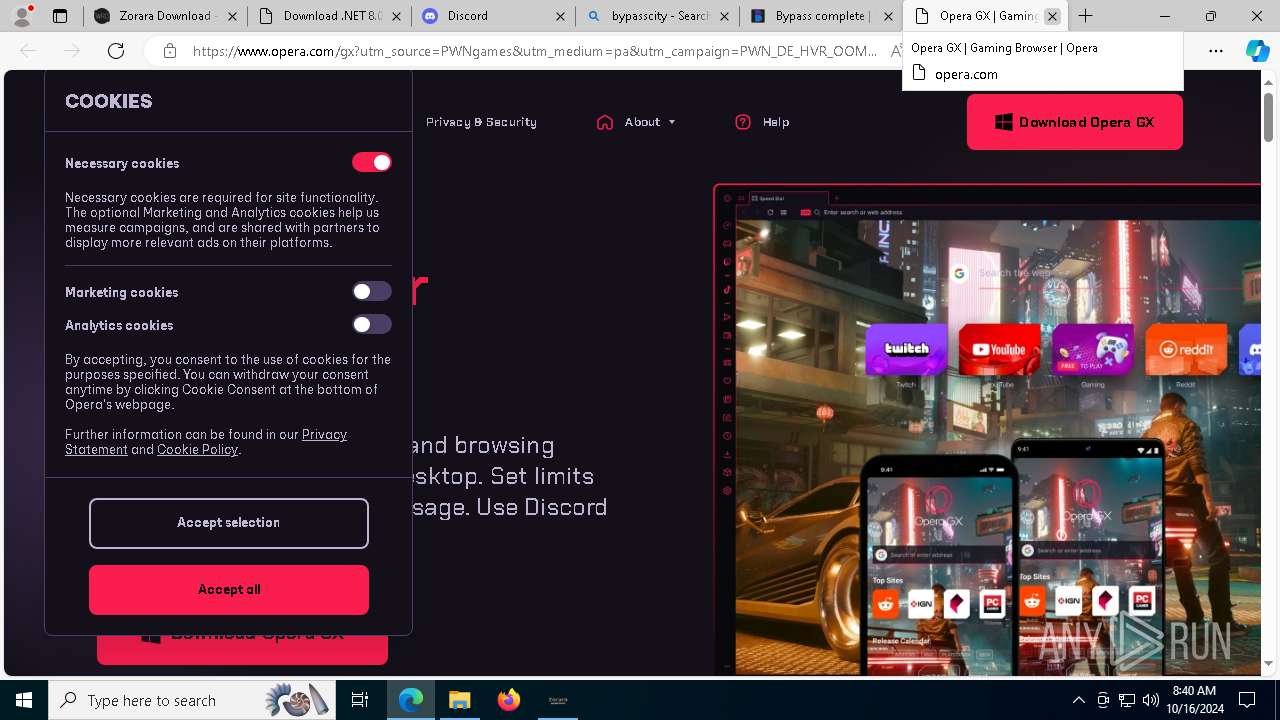Expand the About menu
This screenshot has height=720, width=1280.
pos(636,122)
